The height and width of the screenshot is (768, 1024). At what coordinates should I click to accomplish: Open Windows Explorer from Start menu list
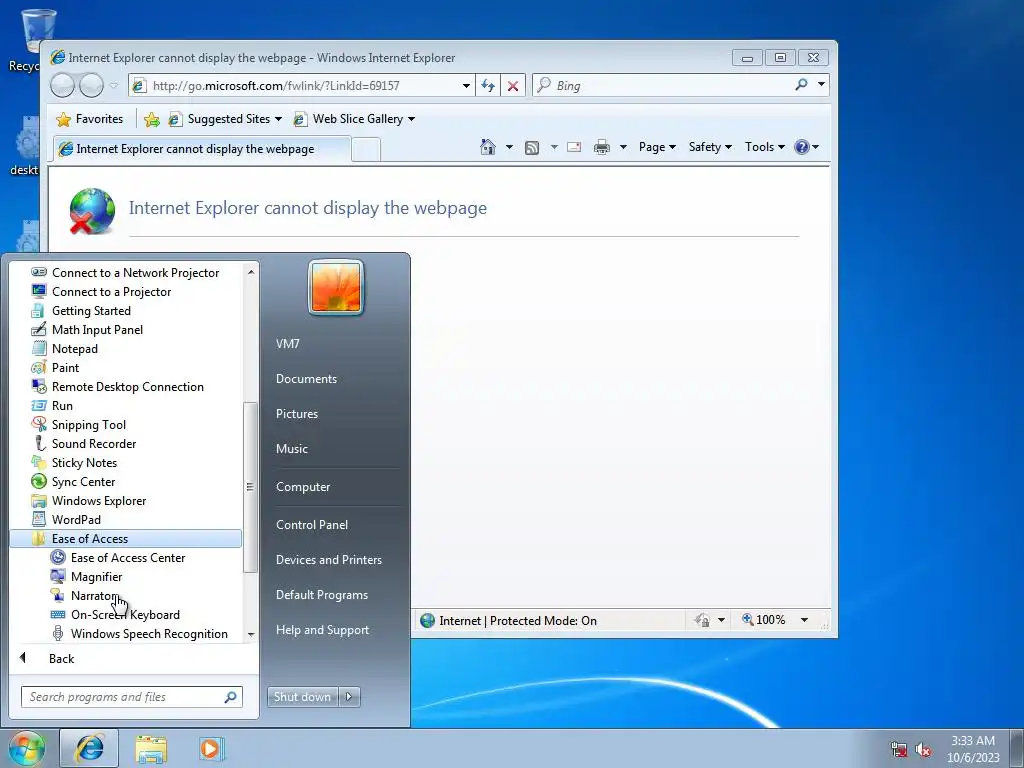tap(99, 501)
